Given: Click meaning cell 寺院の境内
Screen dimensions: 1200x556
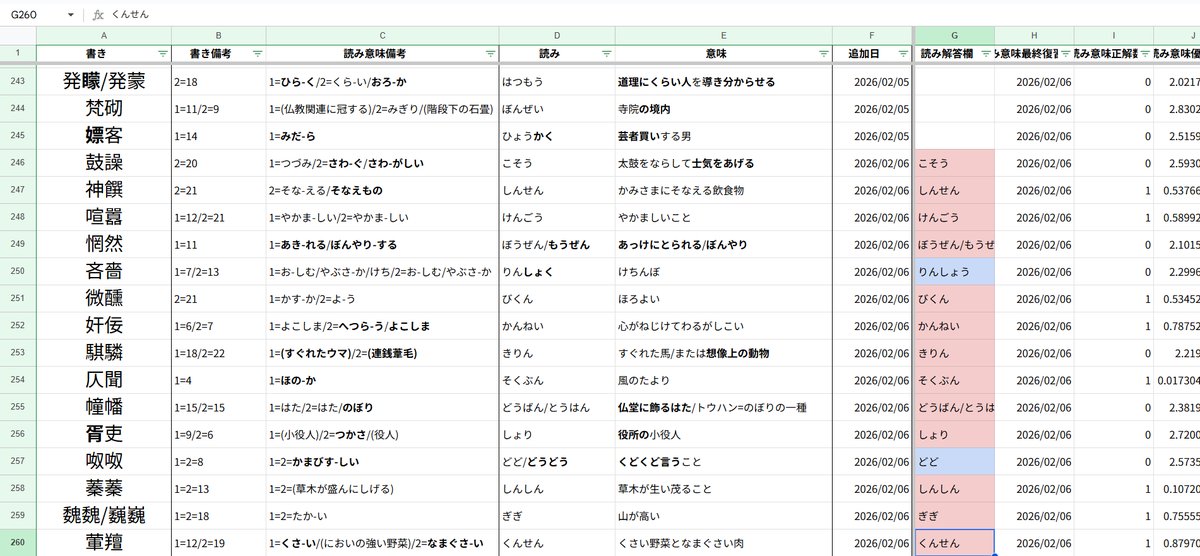Looking at the screenshot, I should [723, 109].
